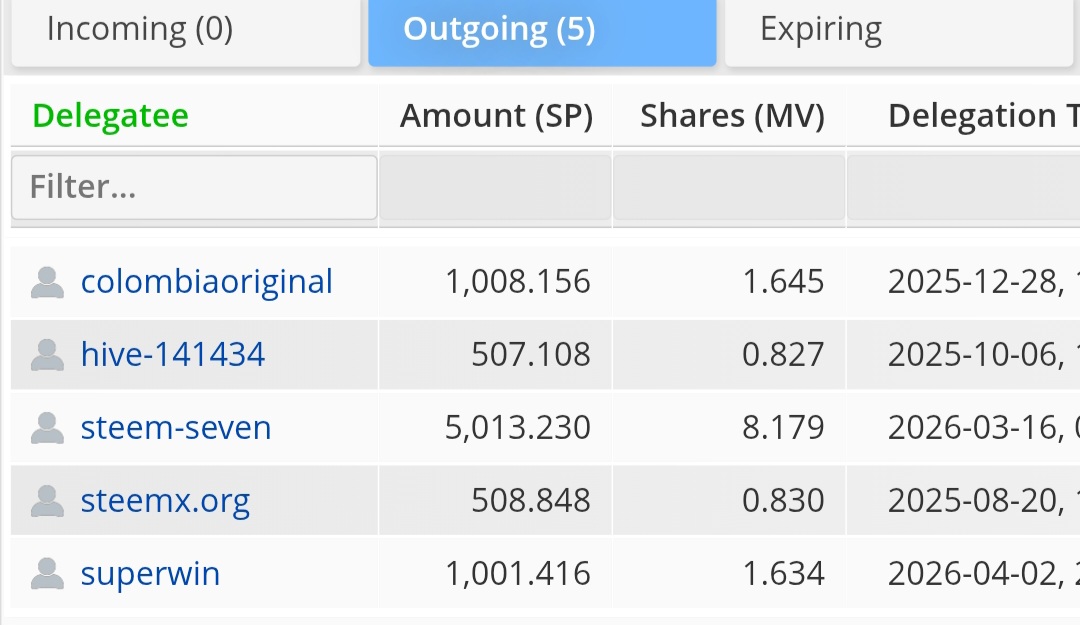Sort by the Delegatee column header
The height and width of the screenshot is (625, 1080).
[110, 116]
